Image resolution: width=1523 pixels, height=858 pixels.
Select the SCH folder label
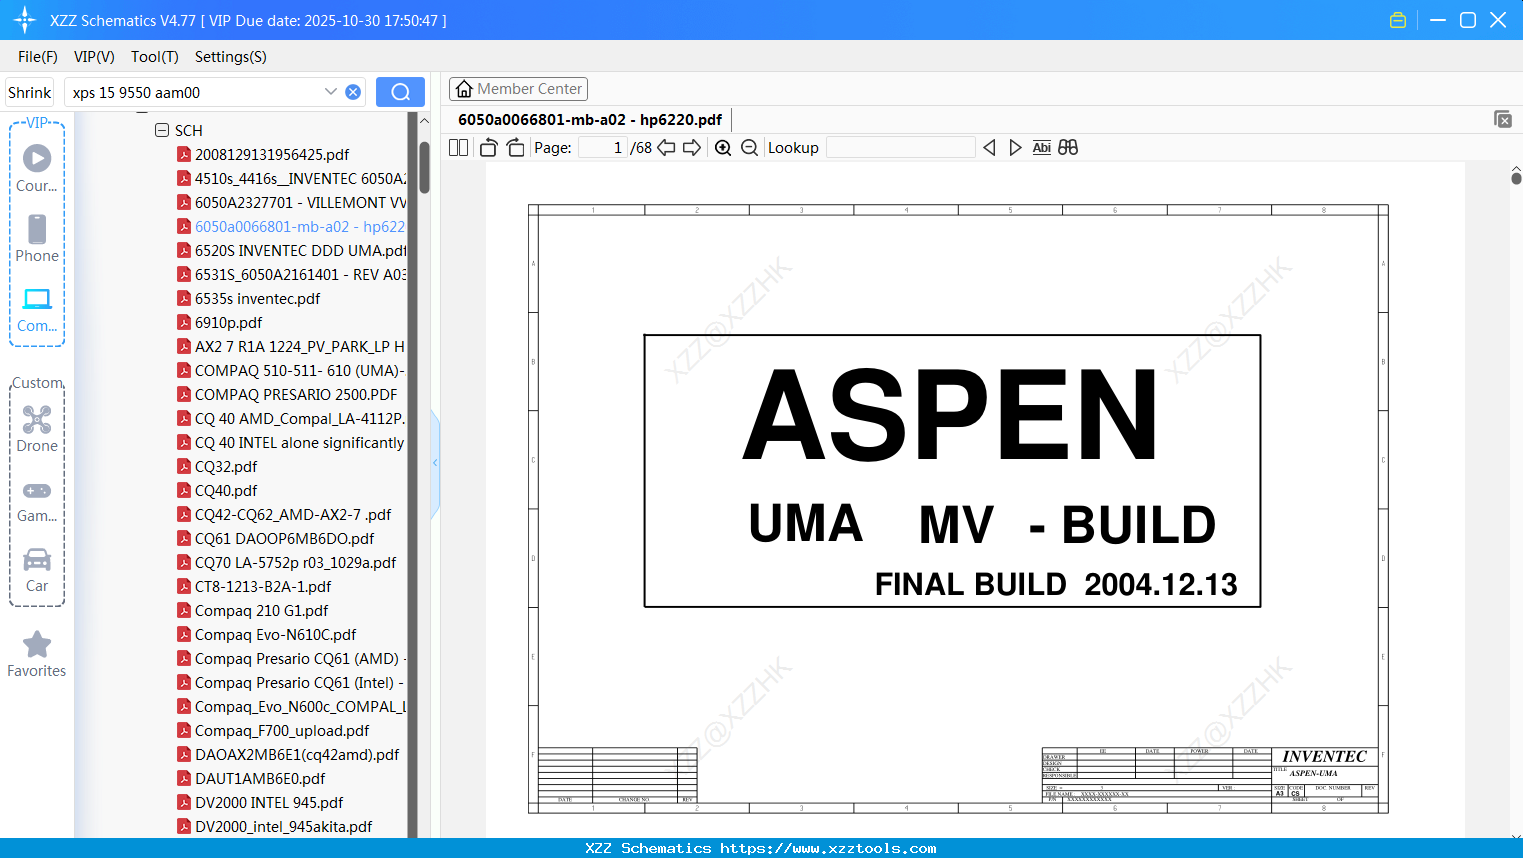click(189, 131)
